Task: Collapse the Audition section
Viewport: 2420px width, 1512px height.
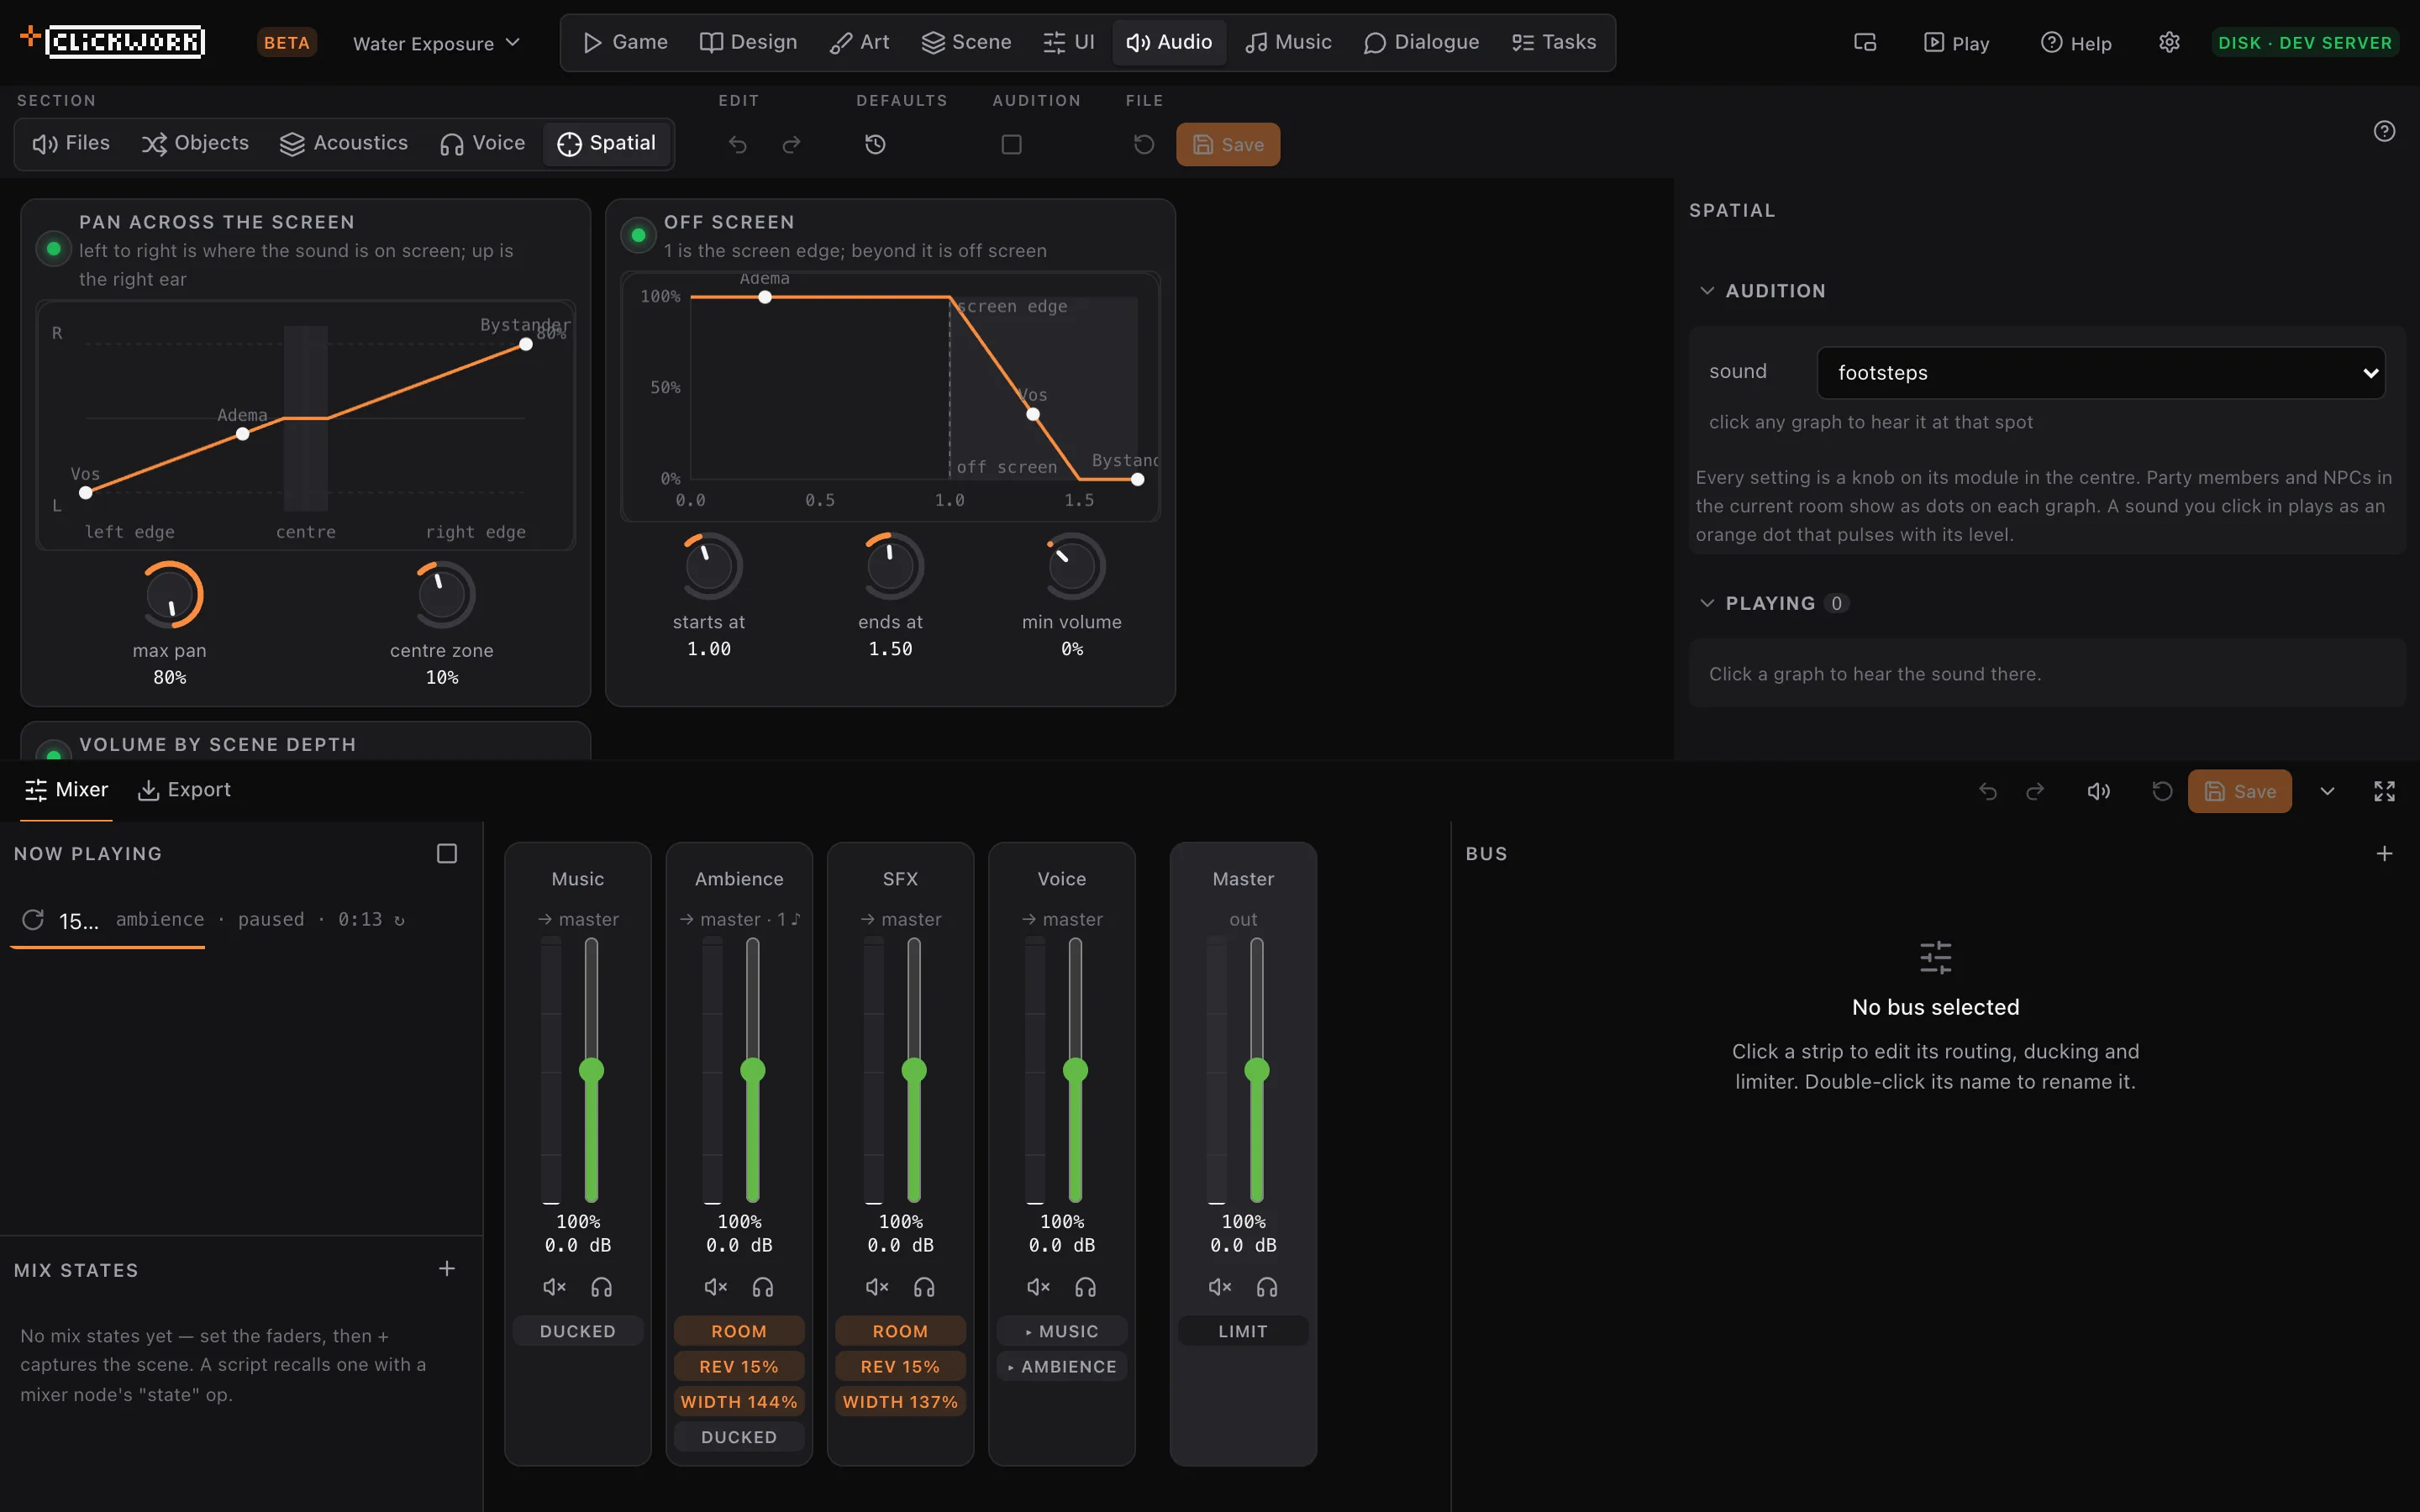Action: click(x=1707, y=291)
